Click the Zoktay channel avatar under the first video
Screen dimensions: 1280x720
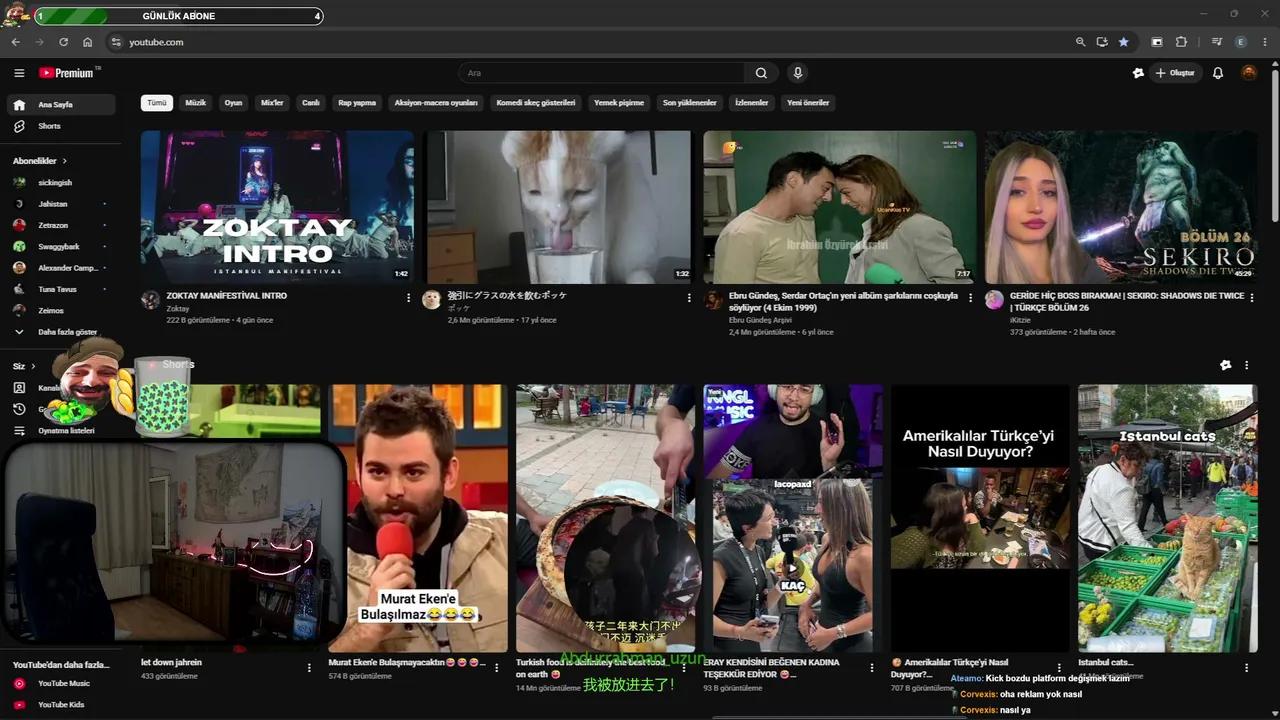point(150,300)
